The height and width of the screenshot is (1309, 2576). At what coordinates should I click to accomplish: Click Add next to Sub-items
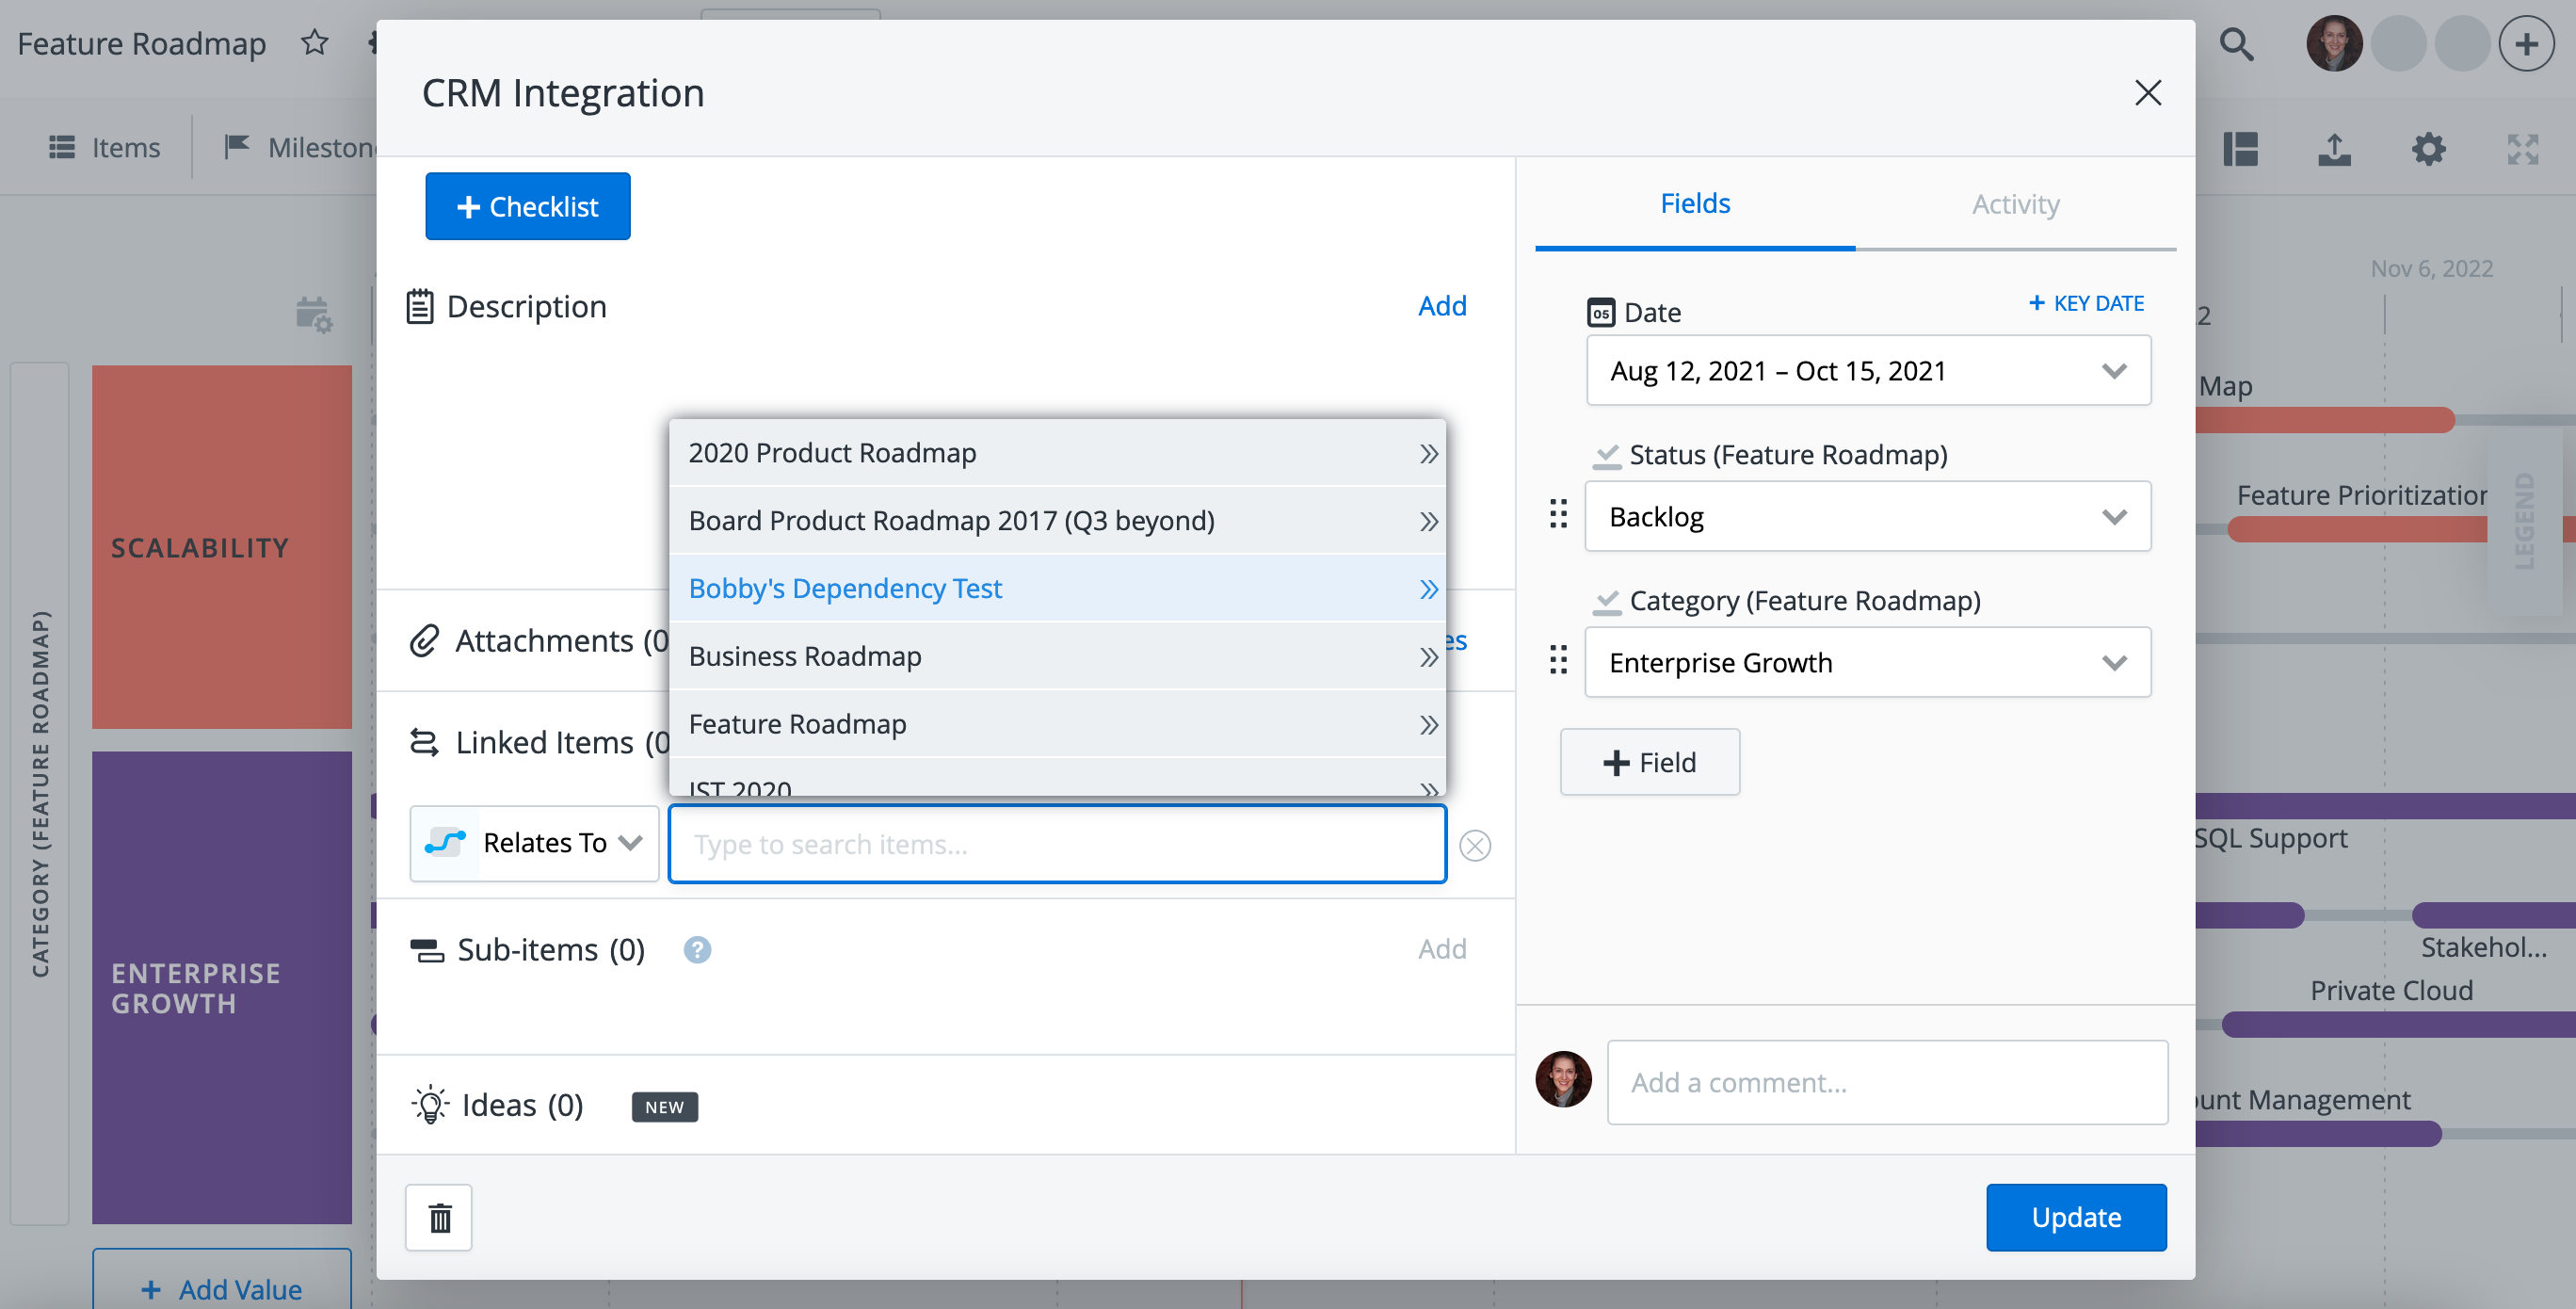click(x=1442, y=948)
